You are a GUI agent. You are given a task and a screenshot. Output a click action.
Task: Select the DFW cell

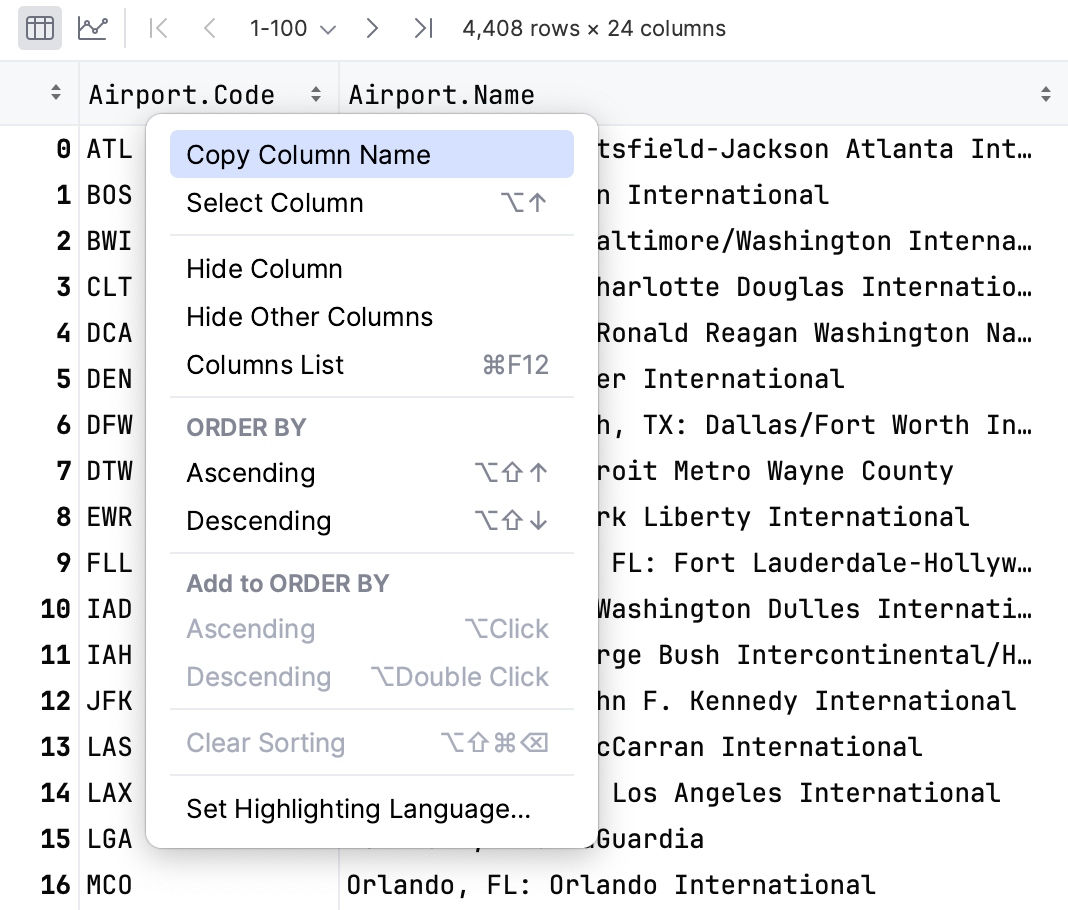(110, 425)
